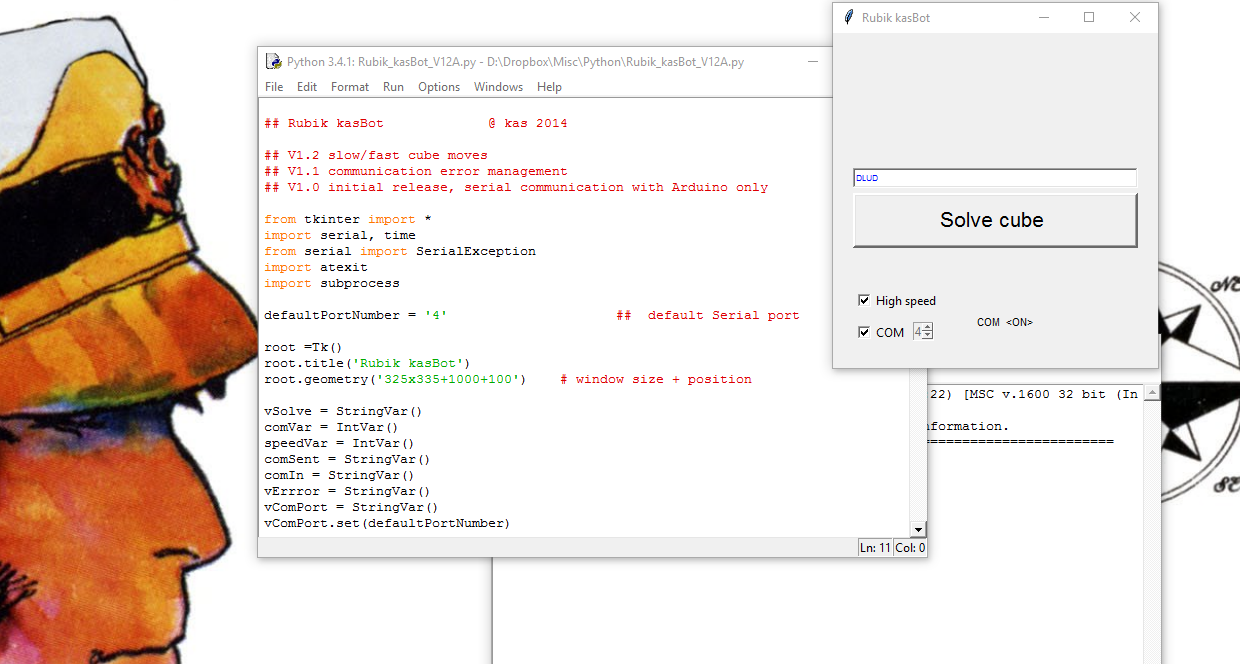
Task: Click the 'COM <ON>' status label
Action: [x=1005, y=322]
